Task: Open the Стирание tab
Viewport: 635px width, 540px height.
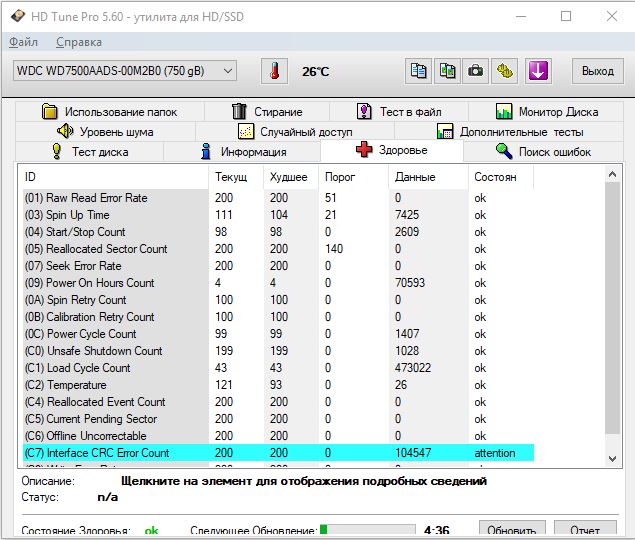Action: point(267,111)
